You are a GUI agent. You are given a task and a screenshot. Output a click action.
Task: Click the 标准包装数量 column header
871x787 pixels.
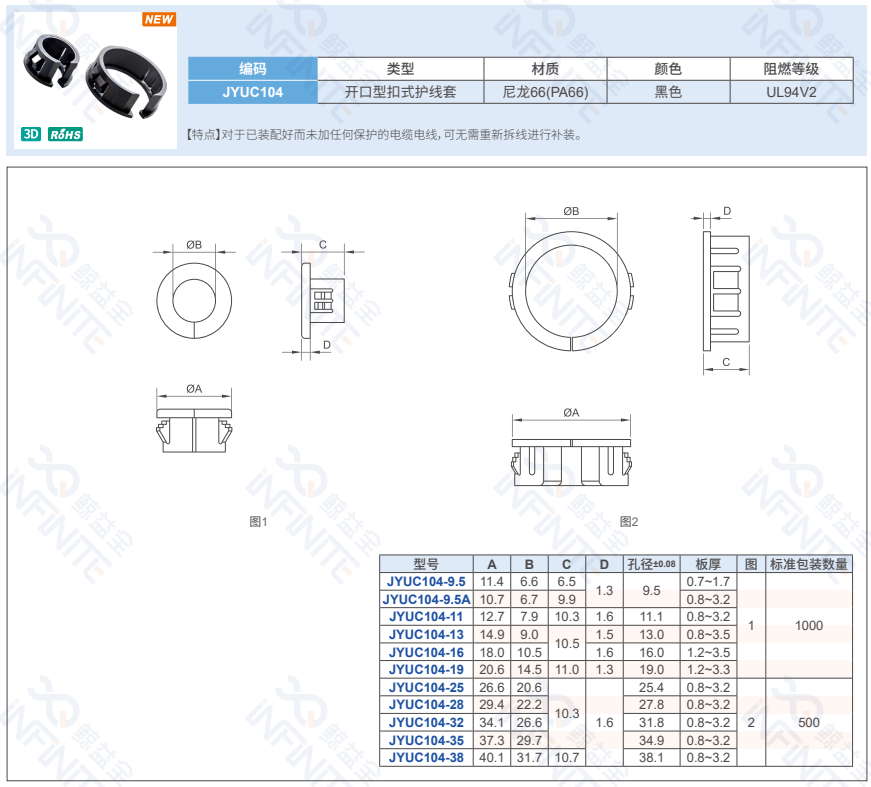coord(808,564)
